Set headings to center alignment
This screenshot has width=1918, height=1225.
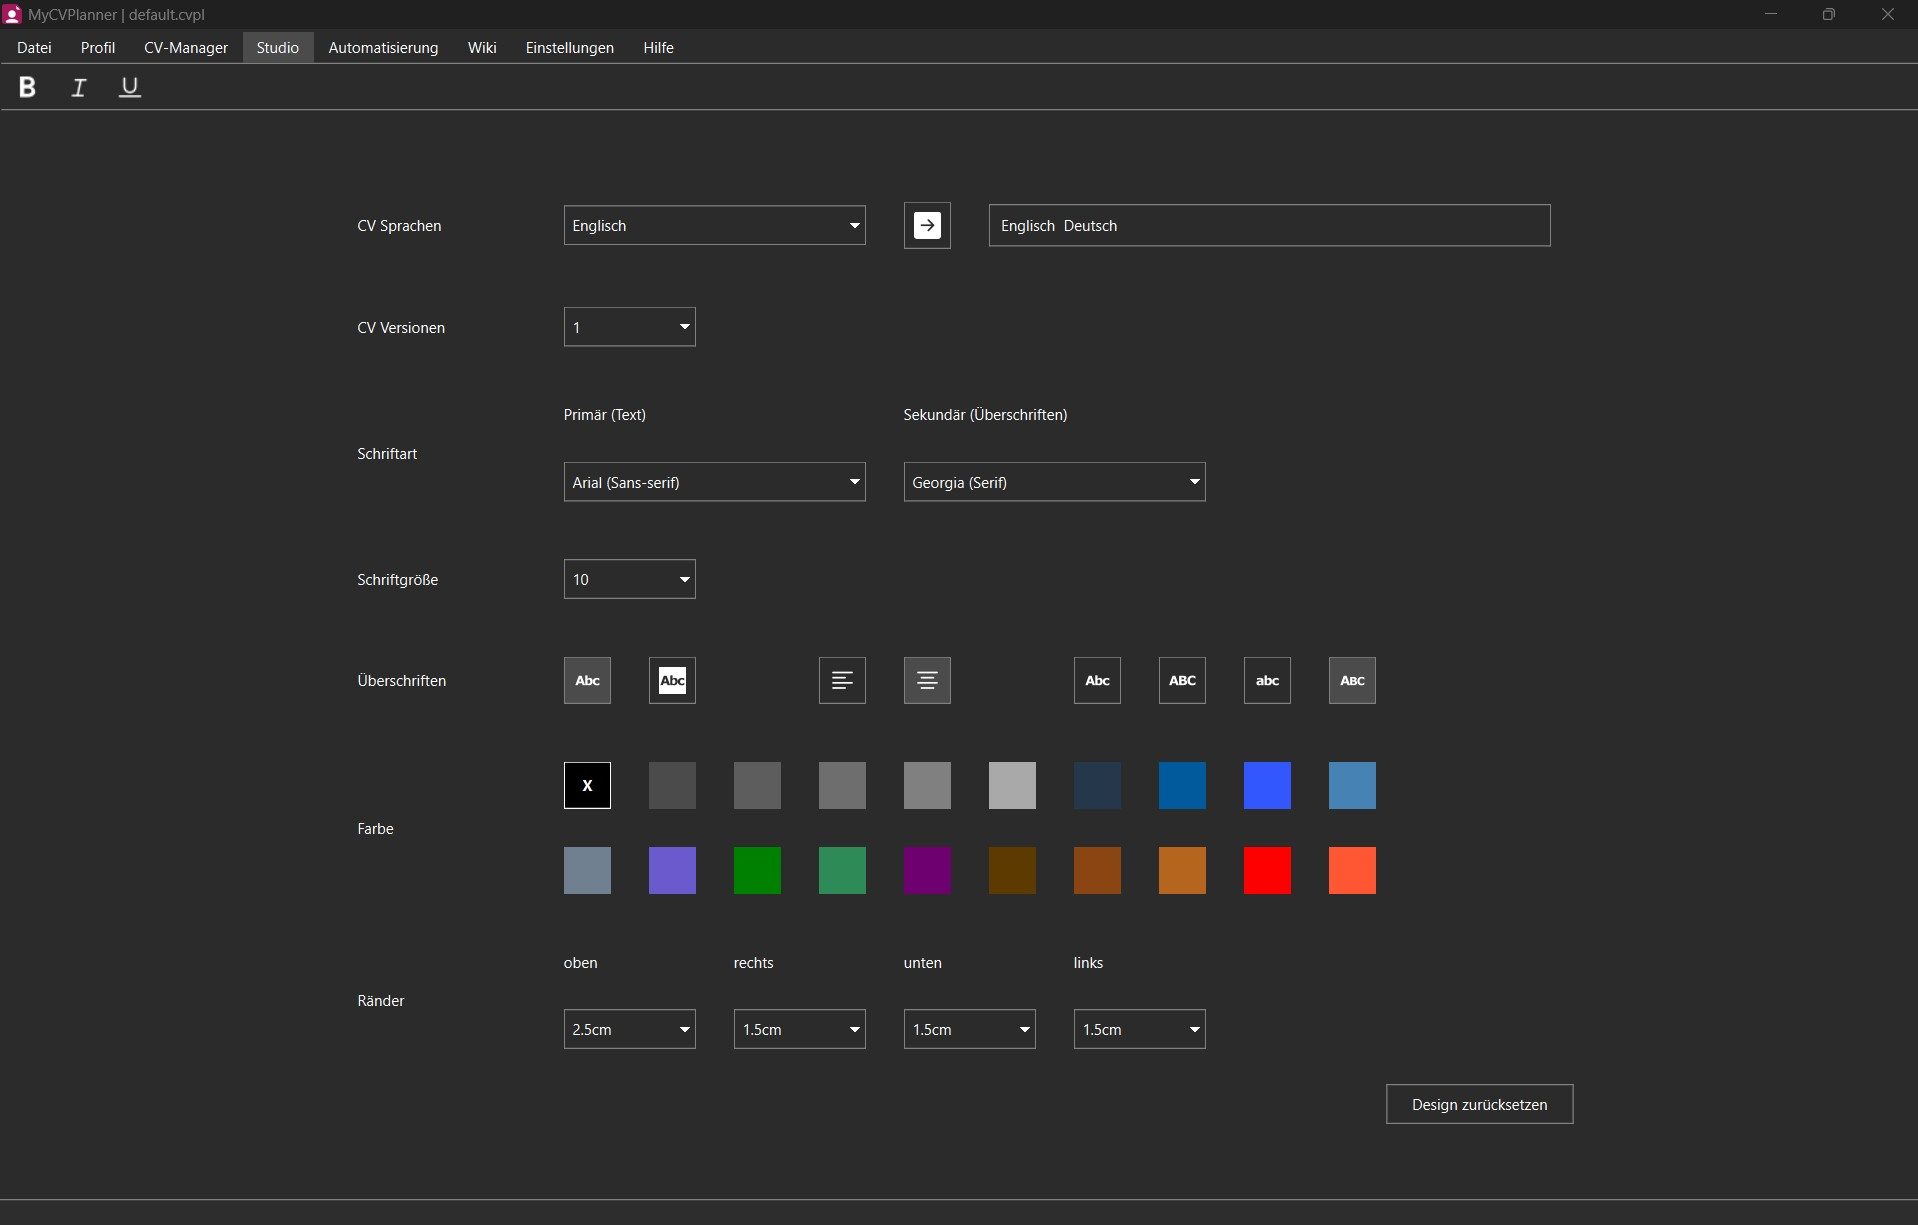tap(927, 681)
